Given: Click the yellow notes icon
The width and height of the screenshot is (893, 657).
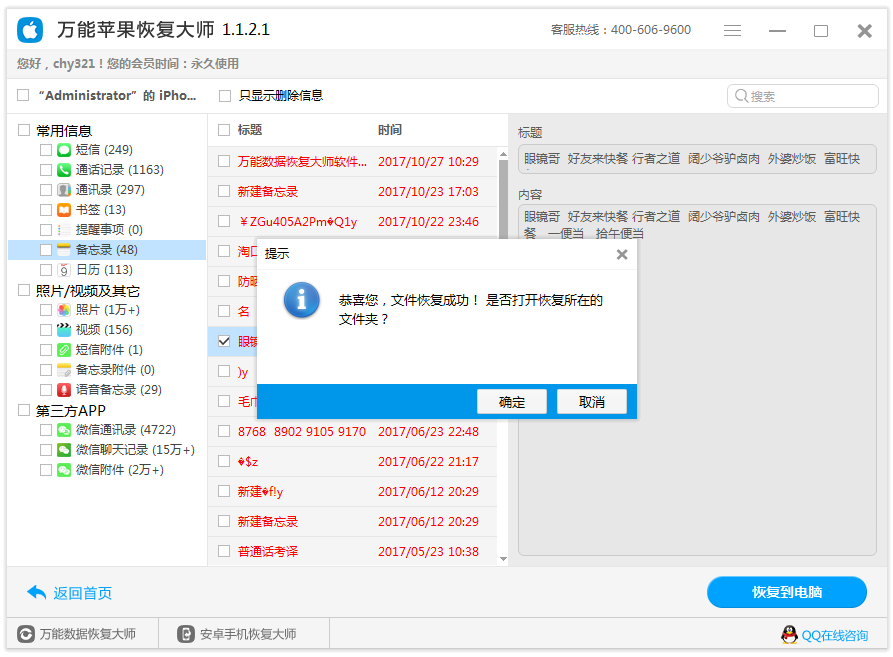Looking at the screenshot, I should coord(64,249).
